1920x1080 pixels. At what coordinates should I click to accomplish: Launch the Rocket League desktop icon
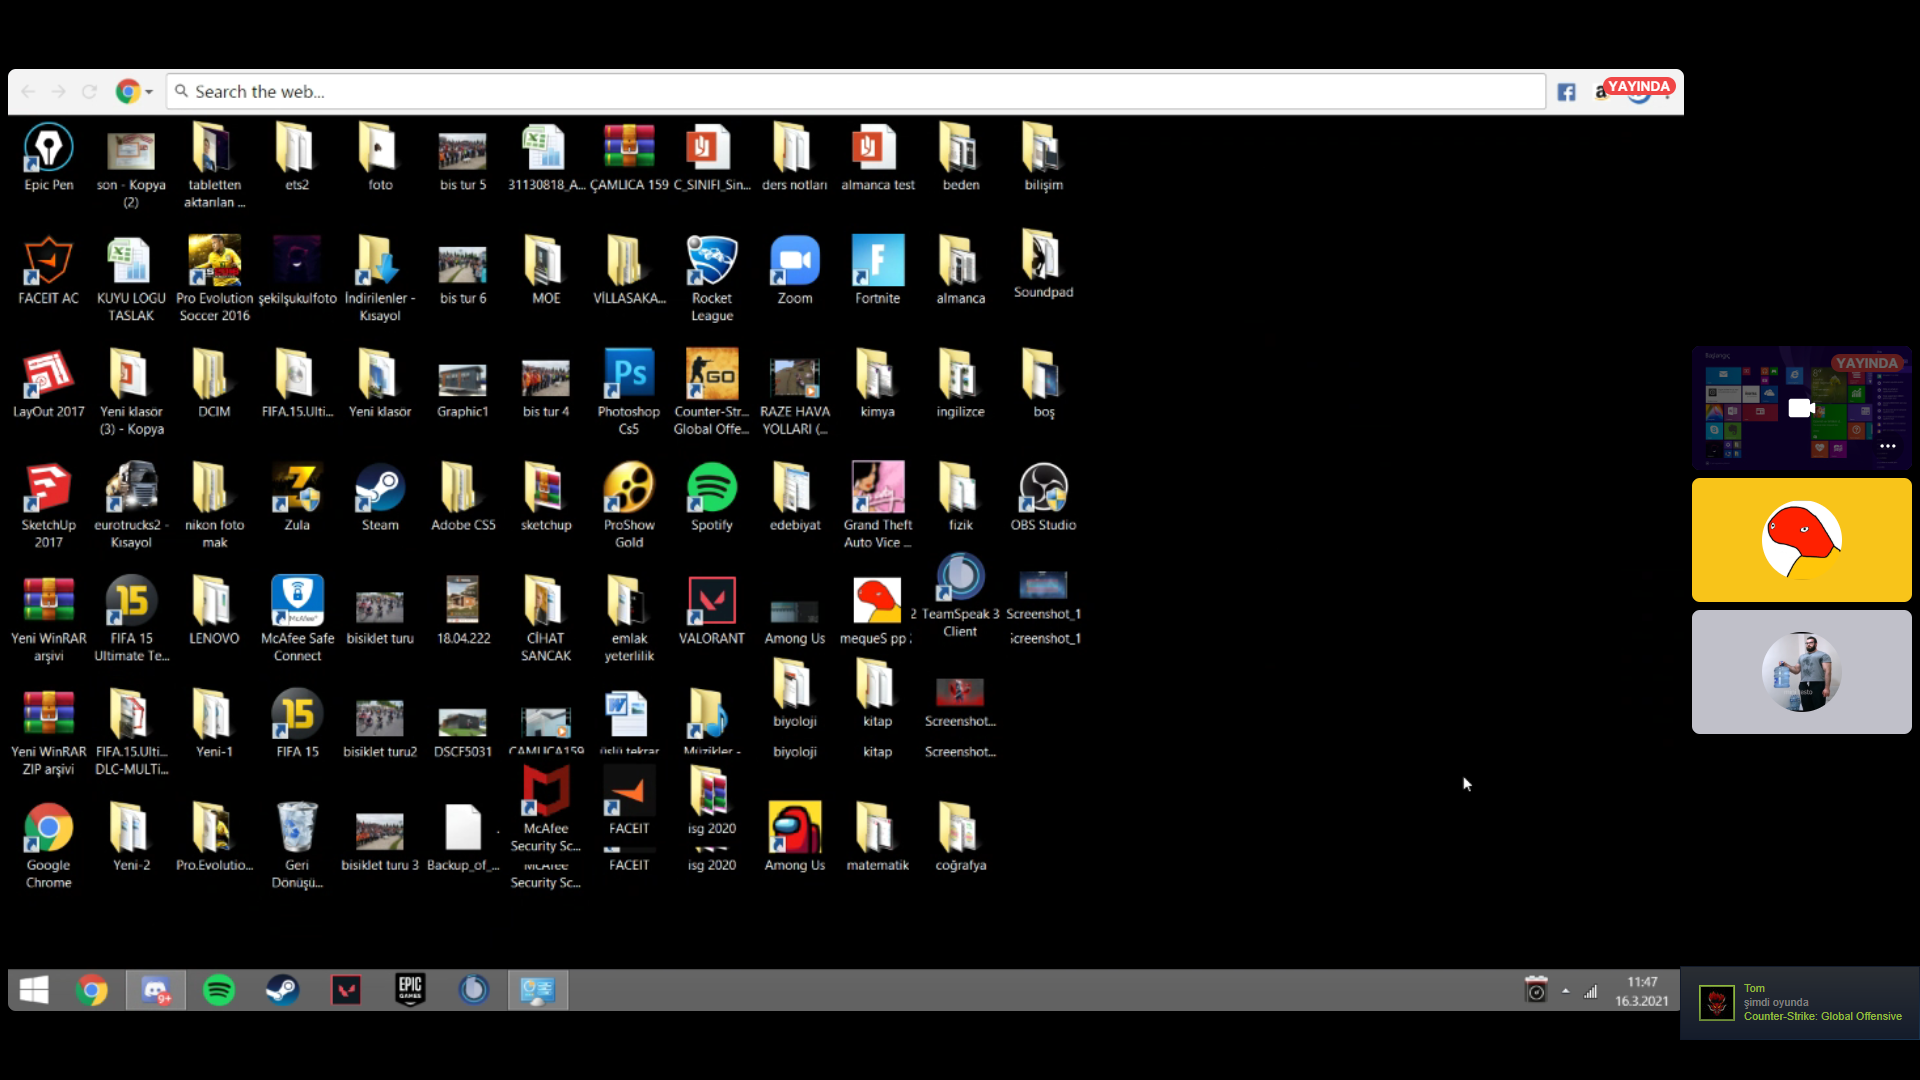pyautogui.click(x=711, y=262)
